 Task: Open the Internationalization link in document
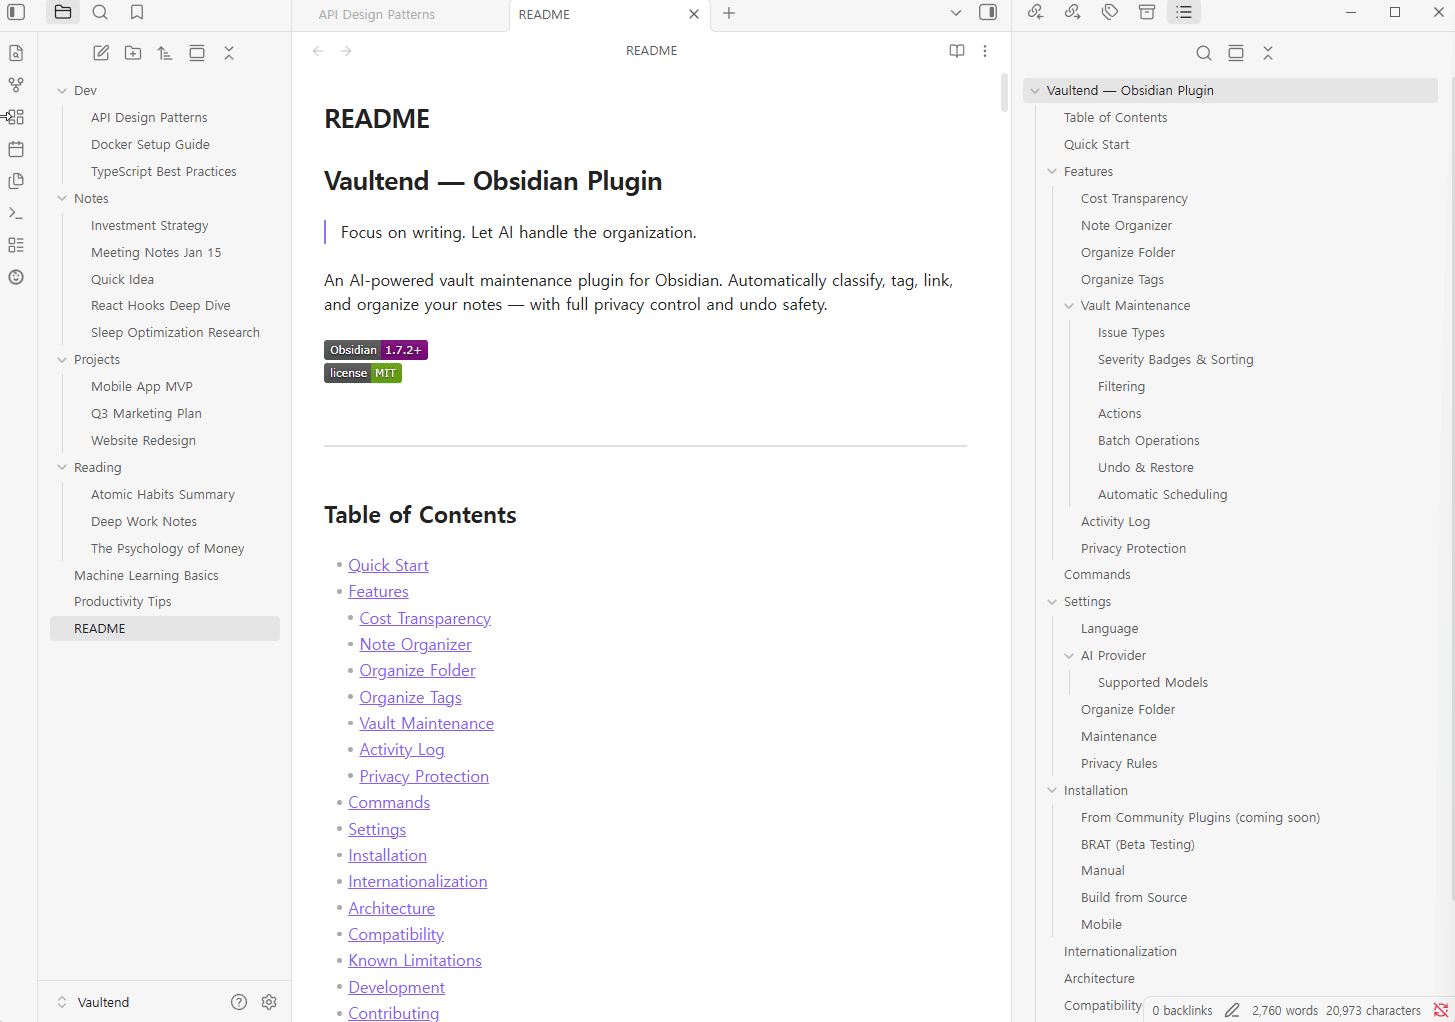pos(418,882)
